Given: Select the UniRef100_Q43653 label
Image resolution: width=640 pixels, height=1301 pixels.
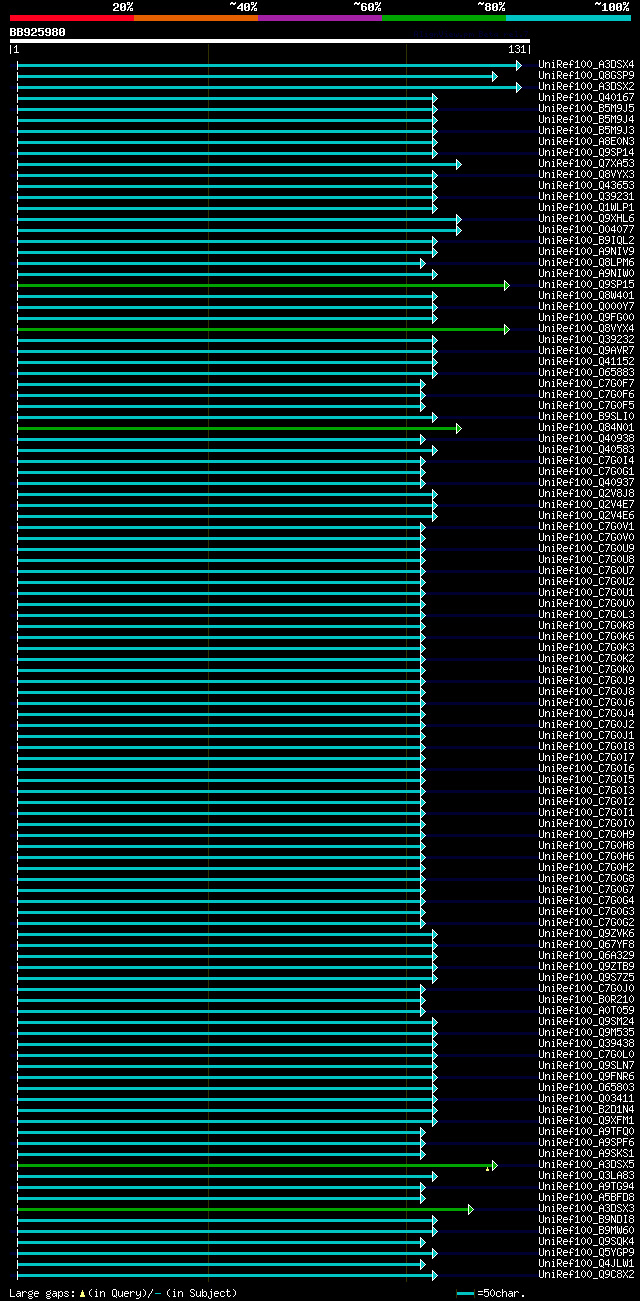Looking at the screenshot, I should 586,186.
